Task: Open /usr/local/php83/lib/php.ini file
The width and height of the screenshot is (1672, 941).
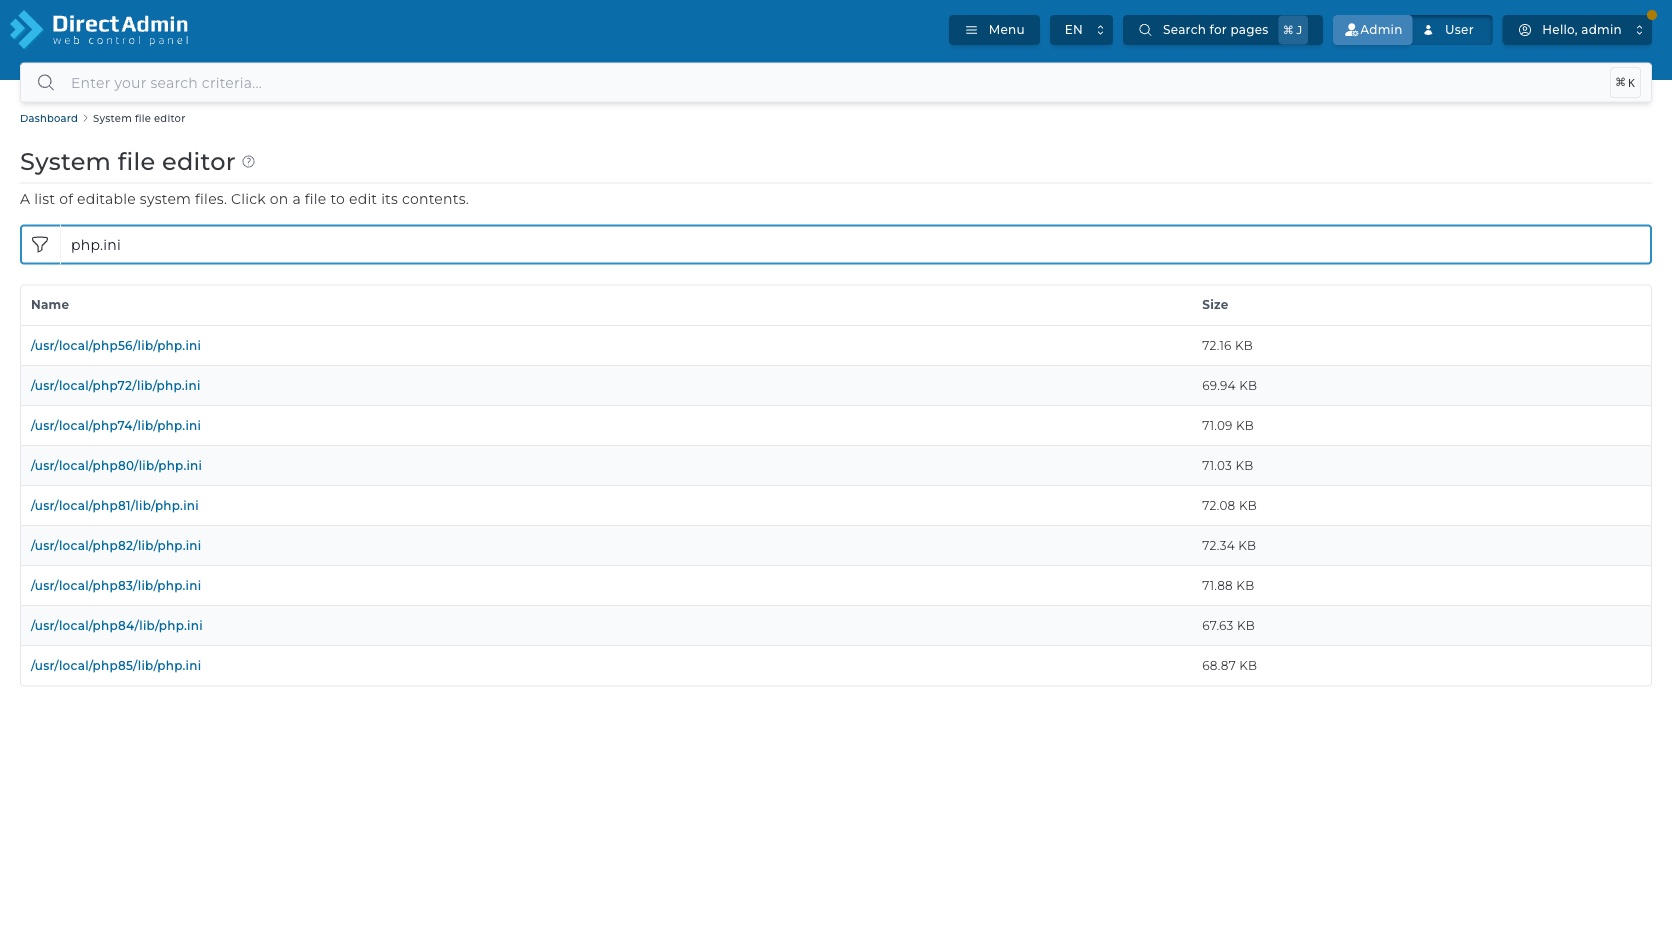Action: click(x=116, y=586)
